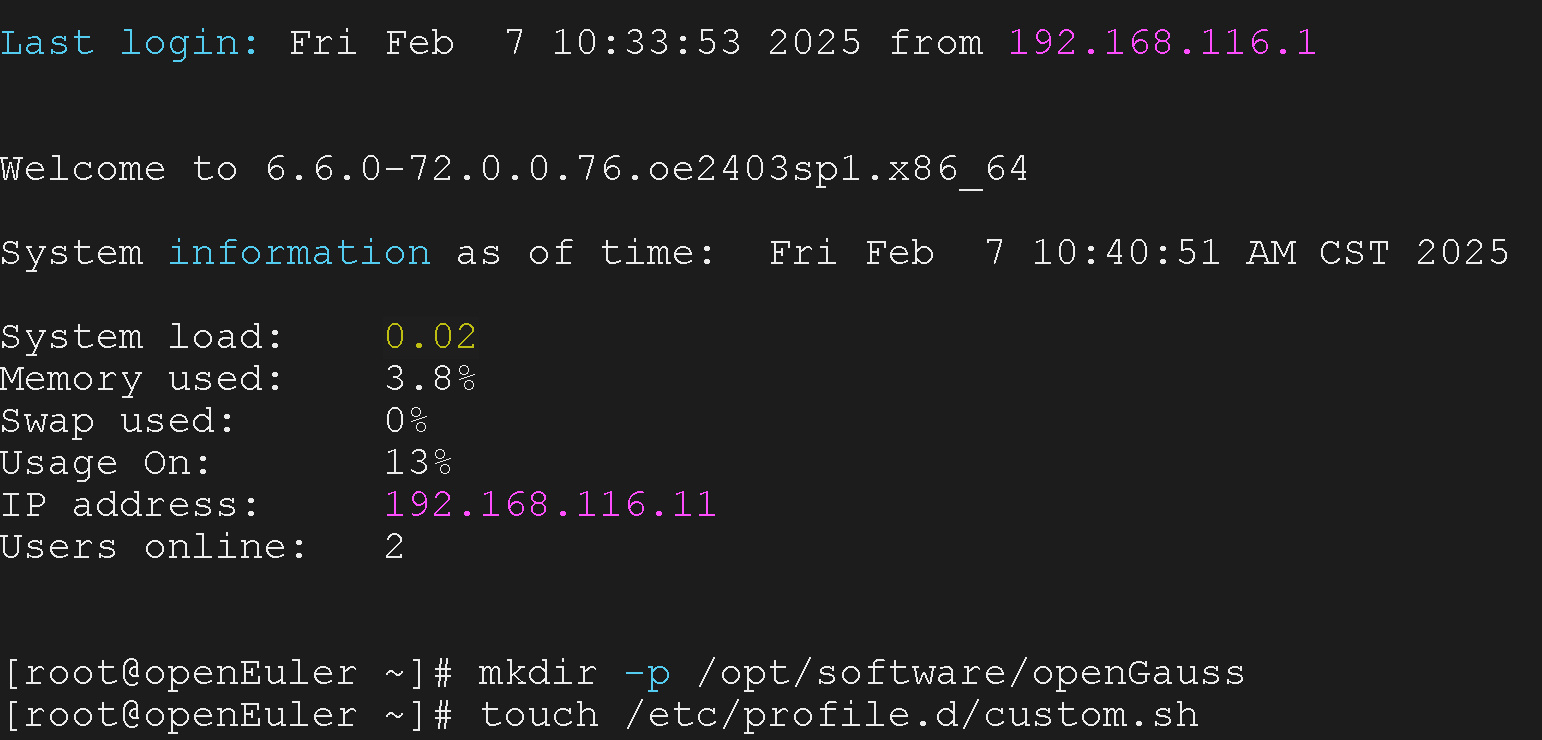Click the 'IP address:' label
The width and height of the screenshot is (1542, 740).
[129, 504]
